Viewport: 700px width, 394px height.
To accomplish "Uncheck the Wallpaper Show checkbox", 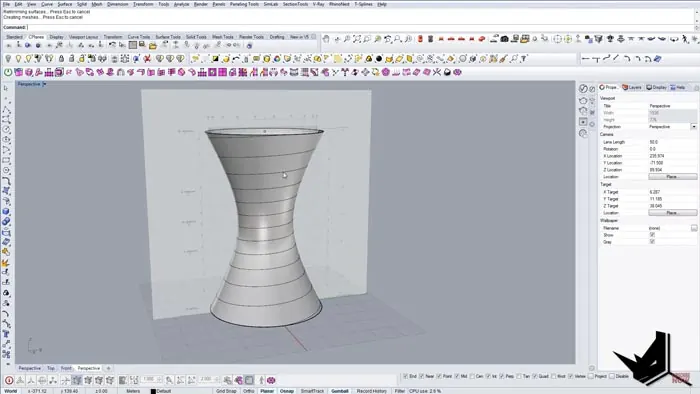I will [x=652, y=235].
